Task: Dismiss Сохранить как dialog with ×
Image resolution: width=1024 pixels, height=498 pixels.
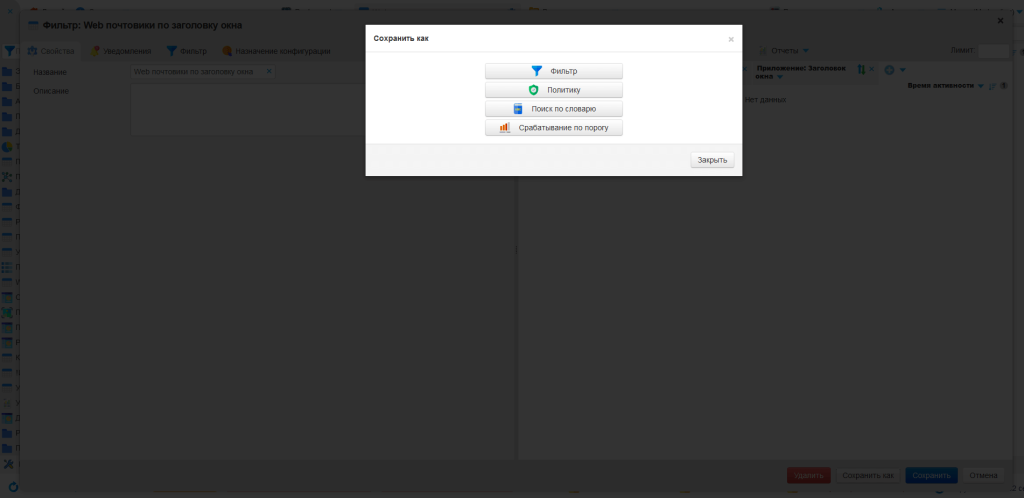Action: point(731,39)
